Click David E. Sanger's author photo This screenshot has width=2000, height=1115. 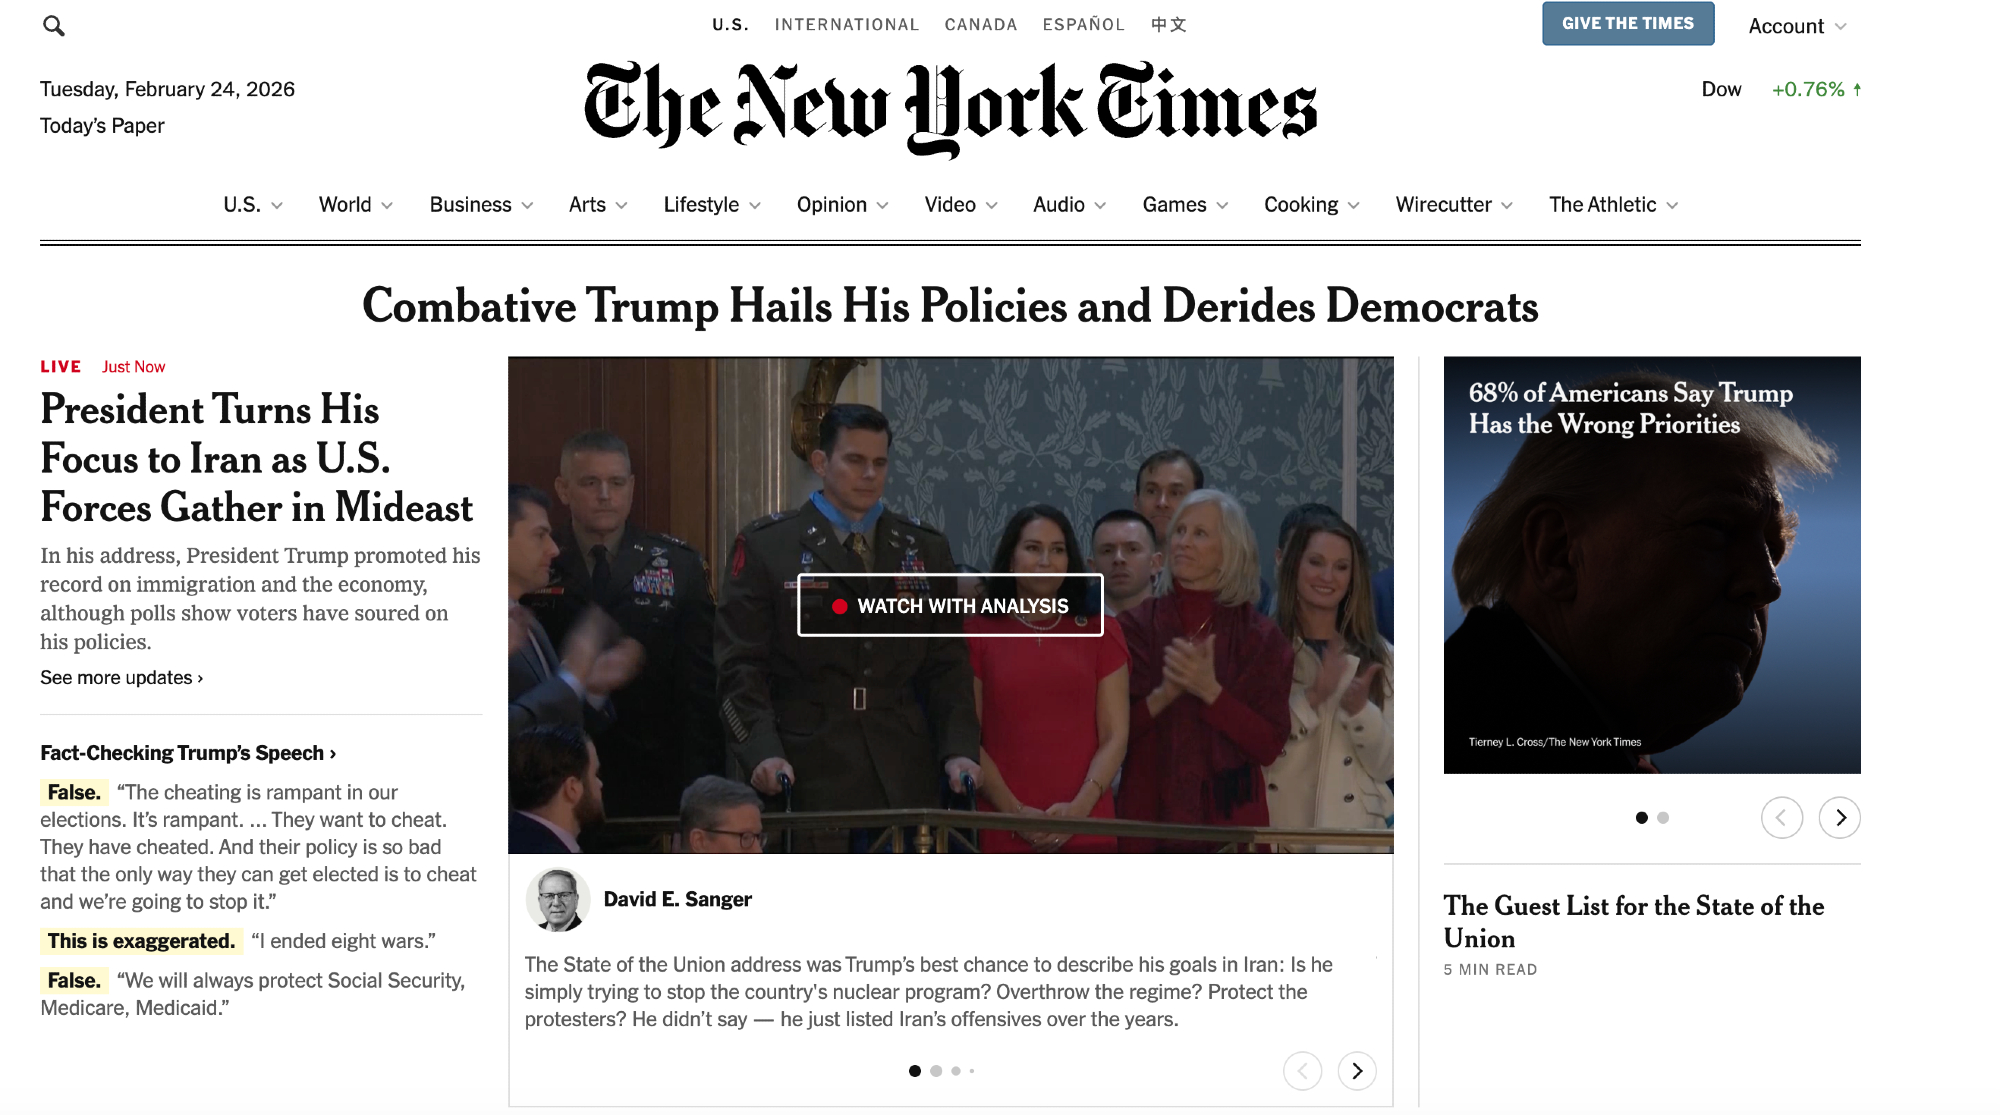(557, 900)
